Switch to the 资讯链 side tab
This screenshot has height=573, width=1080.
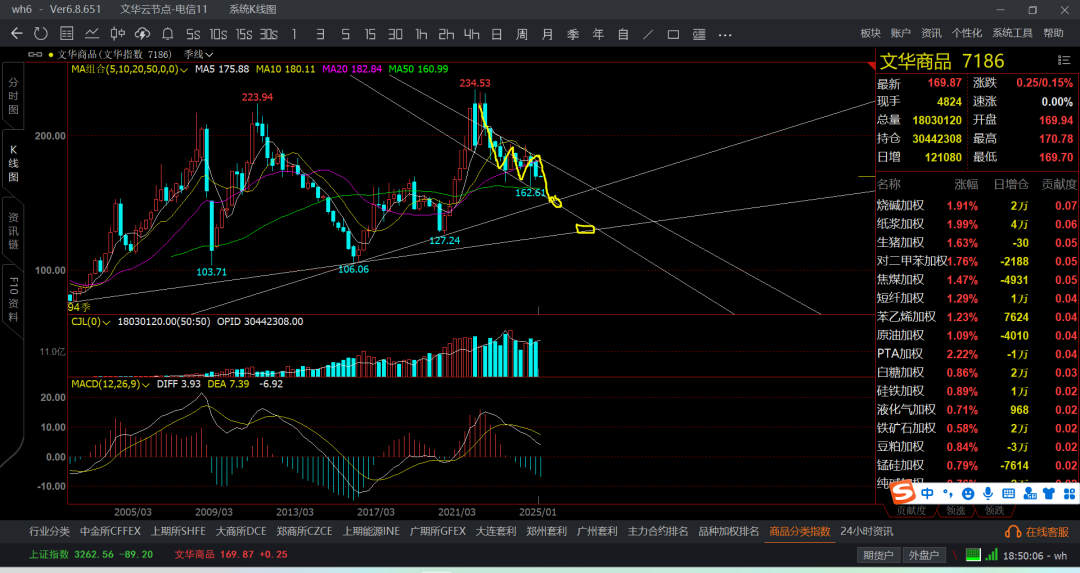point(13,231)
